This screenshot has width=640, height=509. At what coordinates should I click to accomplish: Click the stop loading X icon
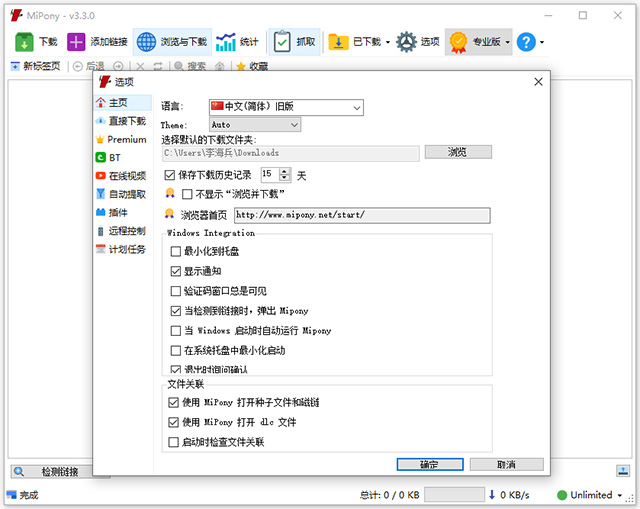tap(140, 66)
